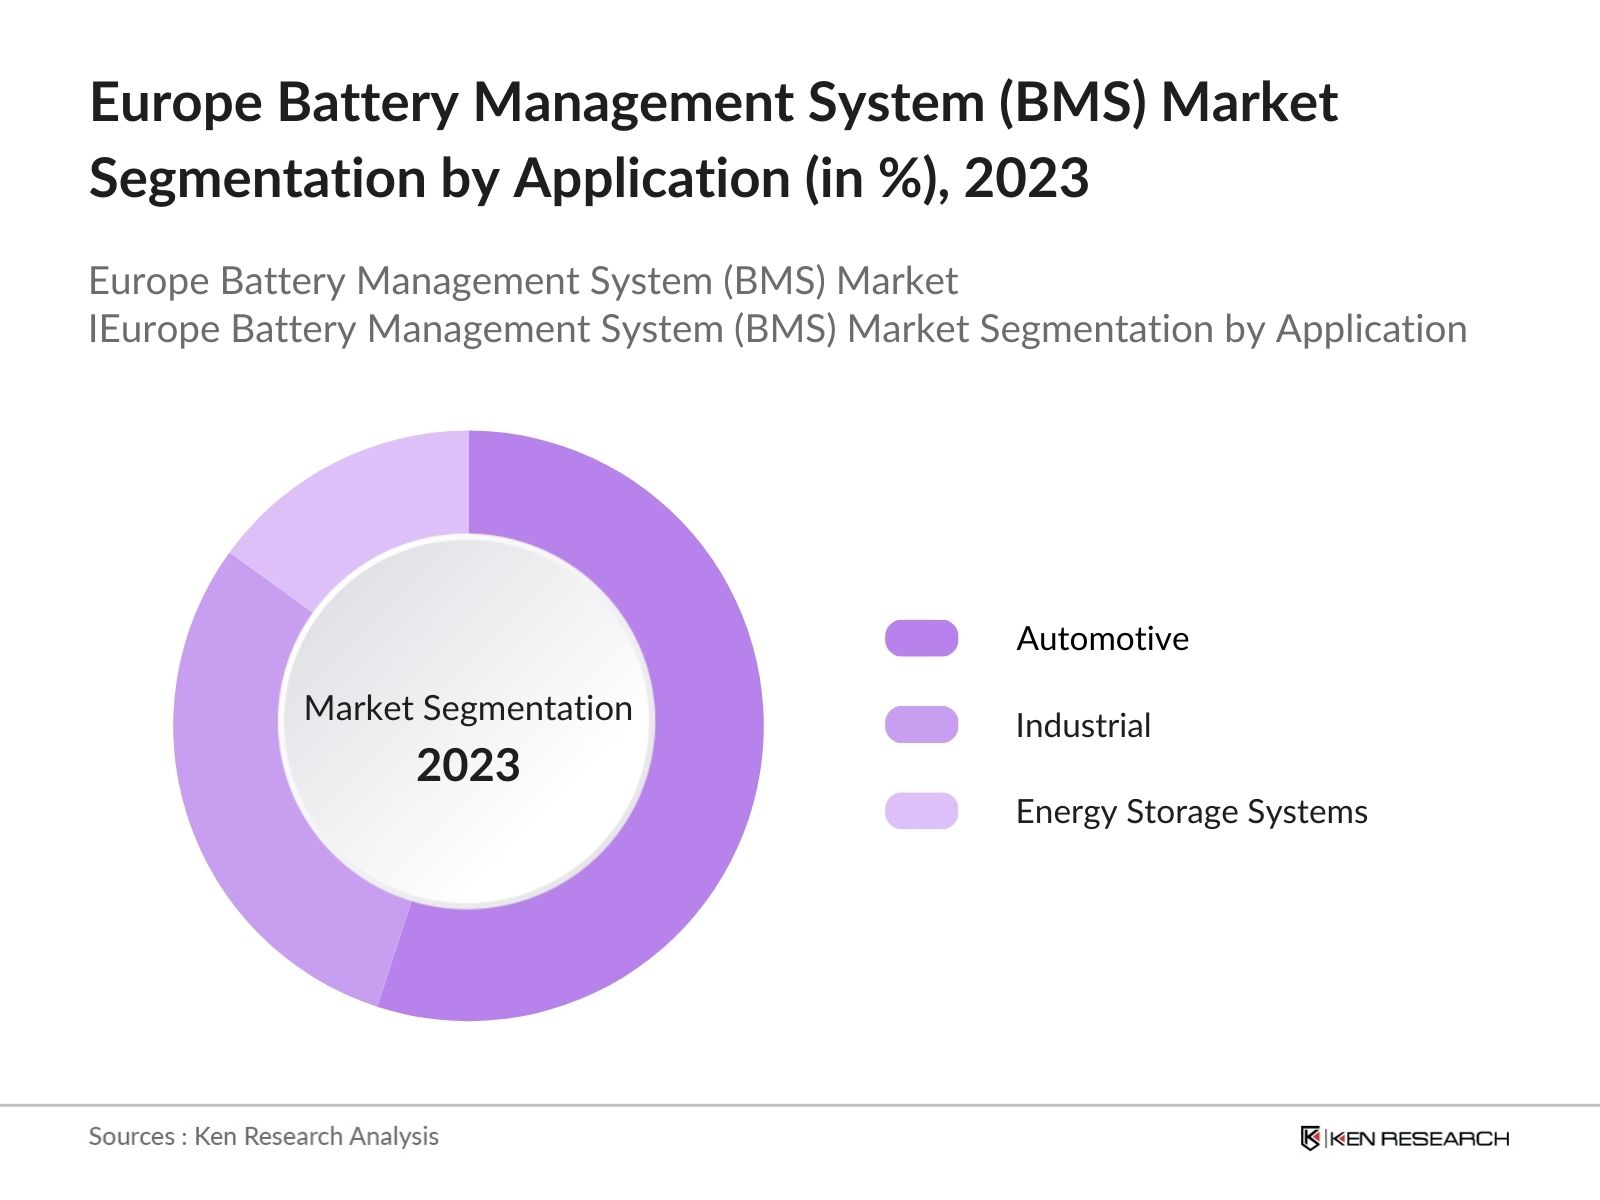
Task: Click the Ken Research shield logo icon
Action: (1310, 1138)
